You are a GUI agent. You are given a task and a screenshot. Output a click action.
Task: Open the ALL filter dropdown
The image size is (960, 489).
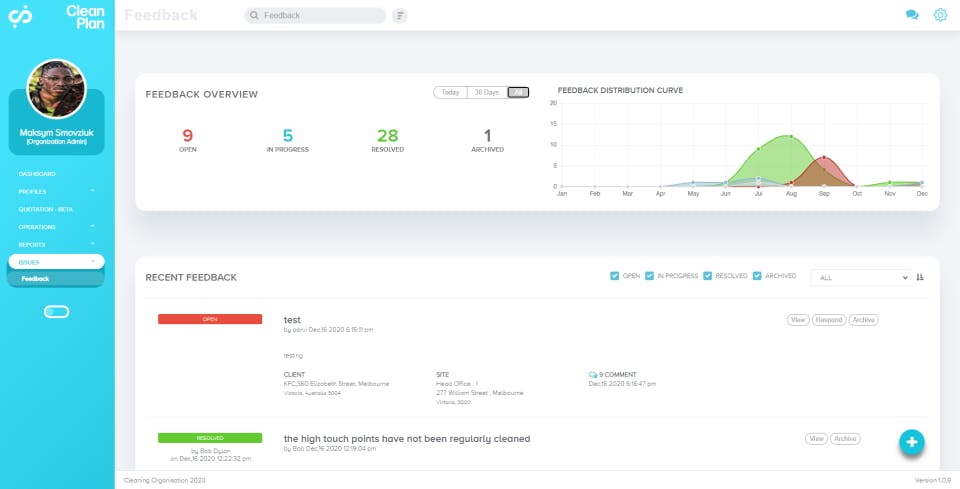coord(861,277)
